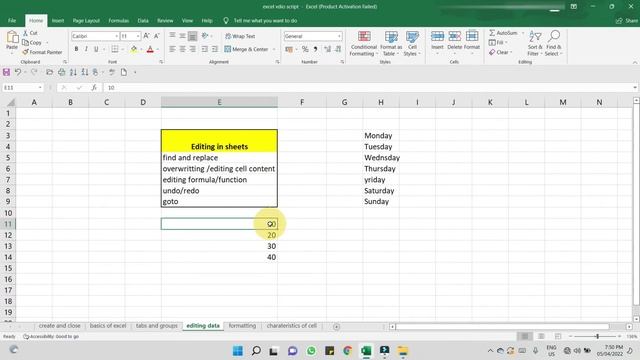Switch to Page Break Preview in status bar
The height and width of the screenshot is (360, 640).
tap(558, 336)
